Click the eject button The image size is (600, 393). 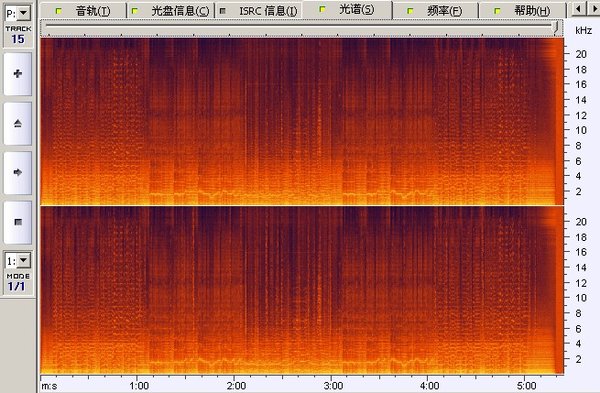tap(18, 123)
